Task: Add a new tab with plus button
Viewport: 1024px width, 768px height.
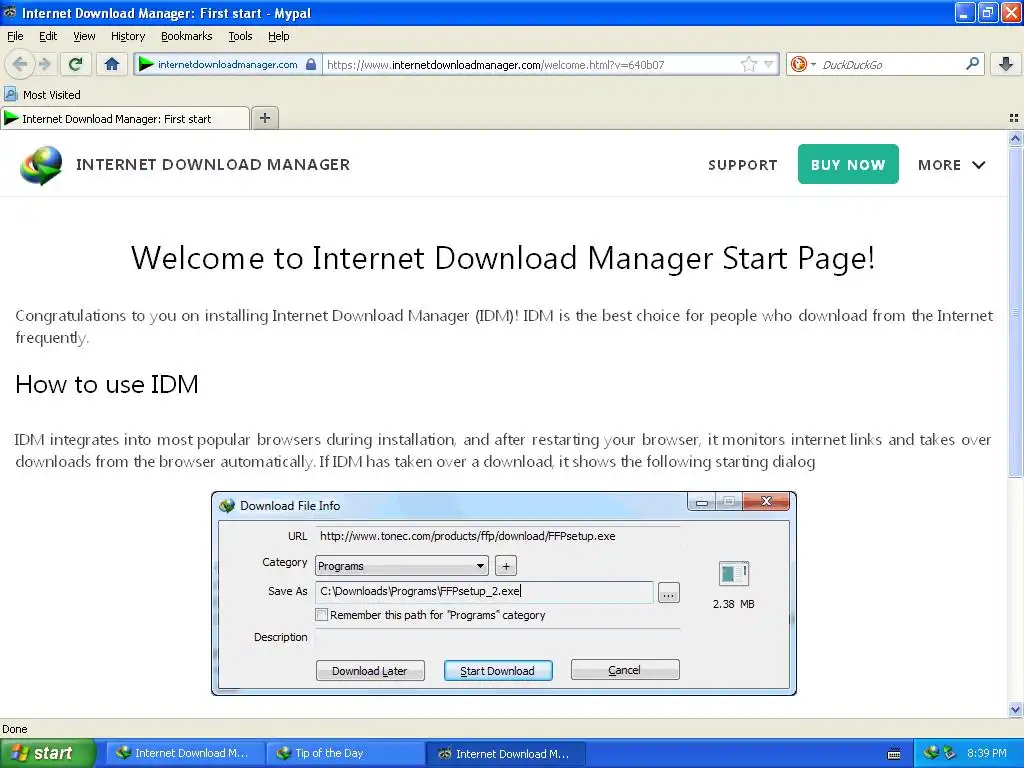Action: (264, 118)
